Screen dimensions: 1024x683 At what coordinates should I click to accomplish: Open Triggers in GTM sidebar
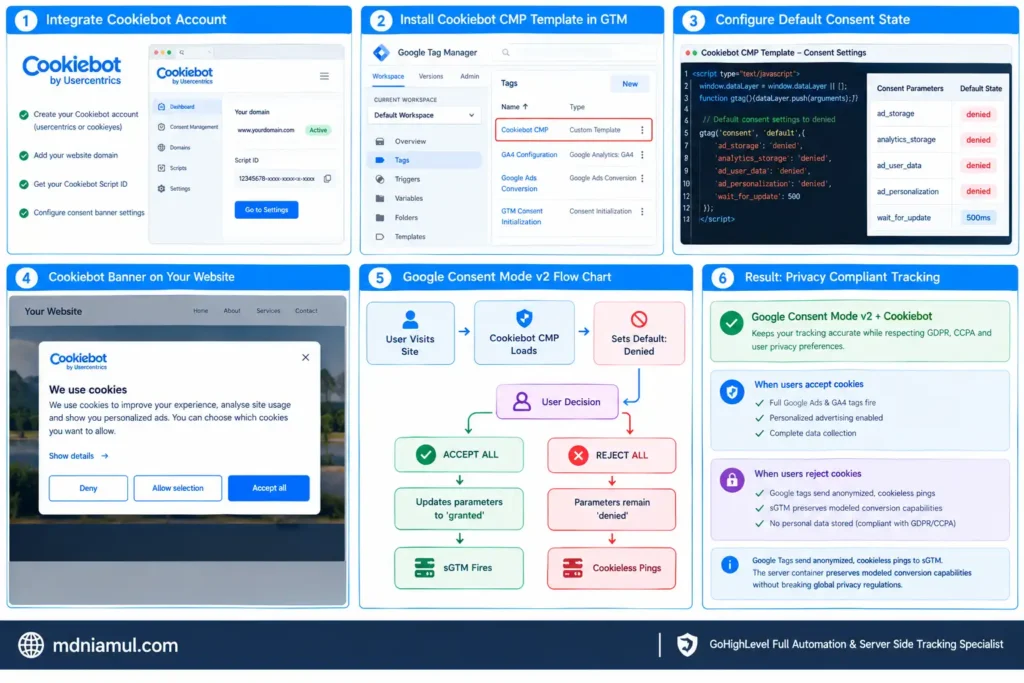click(407, 179)
